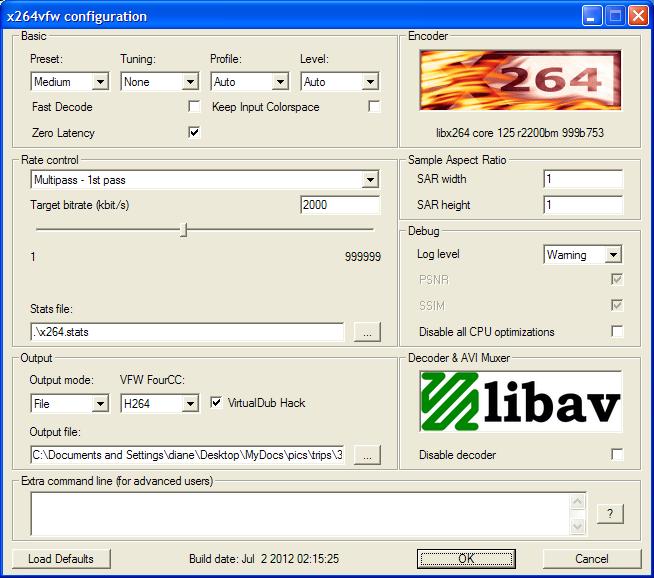Dismiss the dialog with the Cancel button

tap(592, 559)
